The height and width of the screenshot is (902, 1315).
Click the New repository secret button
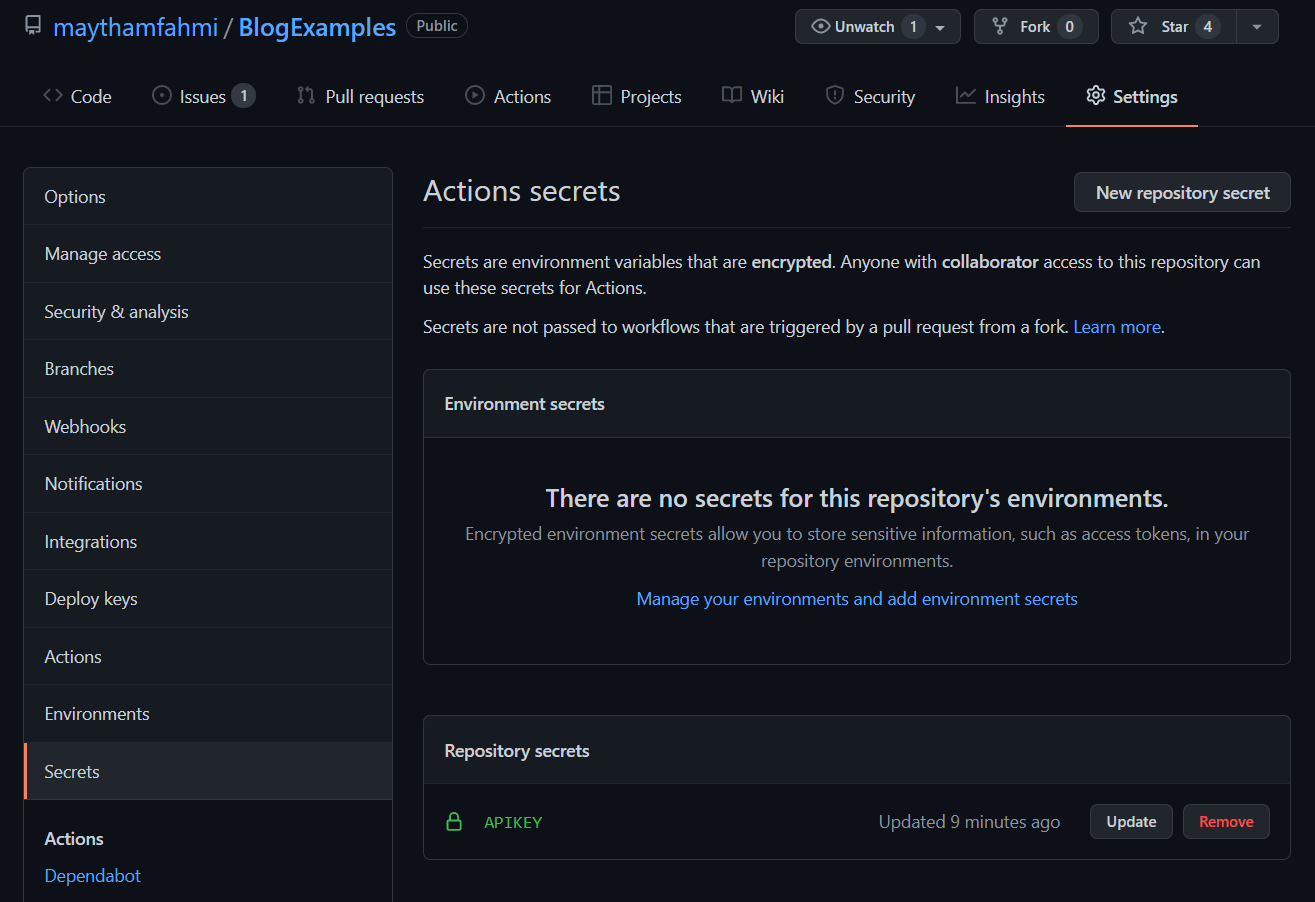(1182, 193)
